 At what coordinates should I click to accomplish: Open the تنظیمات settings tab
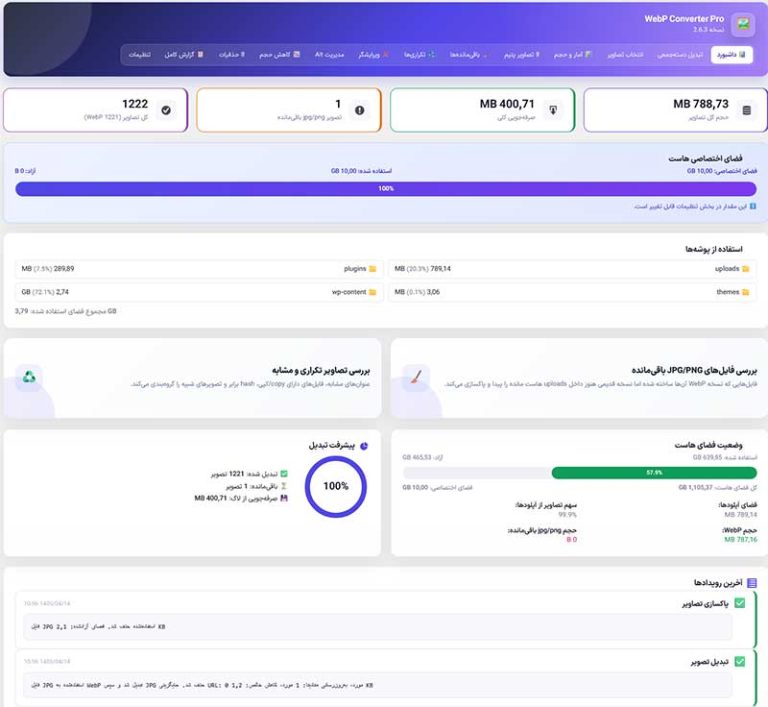[140, 55]
